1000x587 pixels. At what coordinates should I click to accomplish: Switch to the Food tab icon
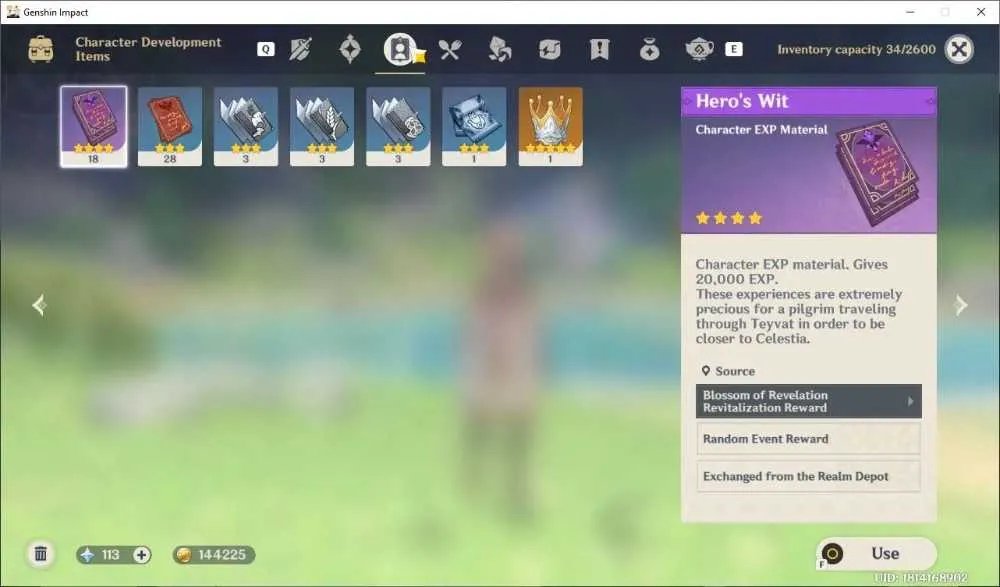[x=450, y=49]
